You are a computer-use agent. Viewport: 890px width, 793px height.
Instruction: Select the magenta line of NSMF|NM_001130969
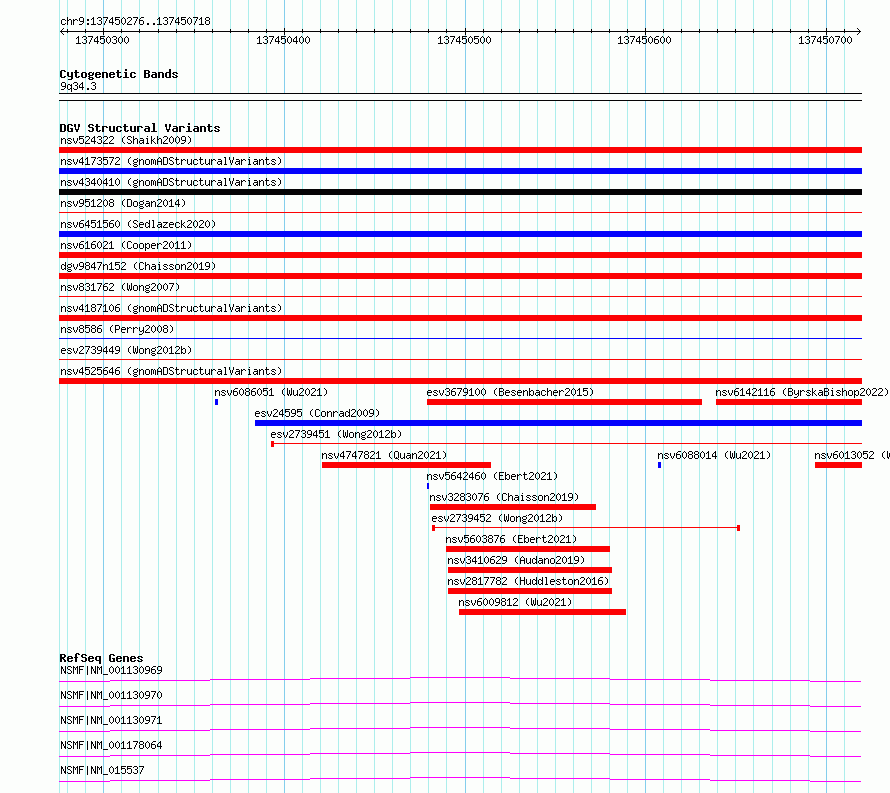coord(460,679)
